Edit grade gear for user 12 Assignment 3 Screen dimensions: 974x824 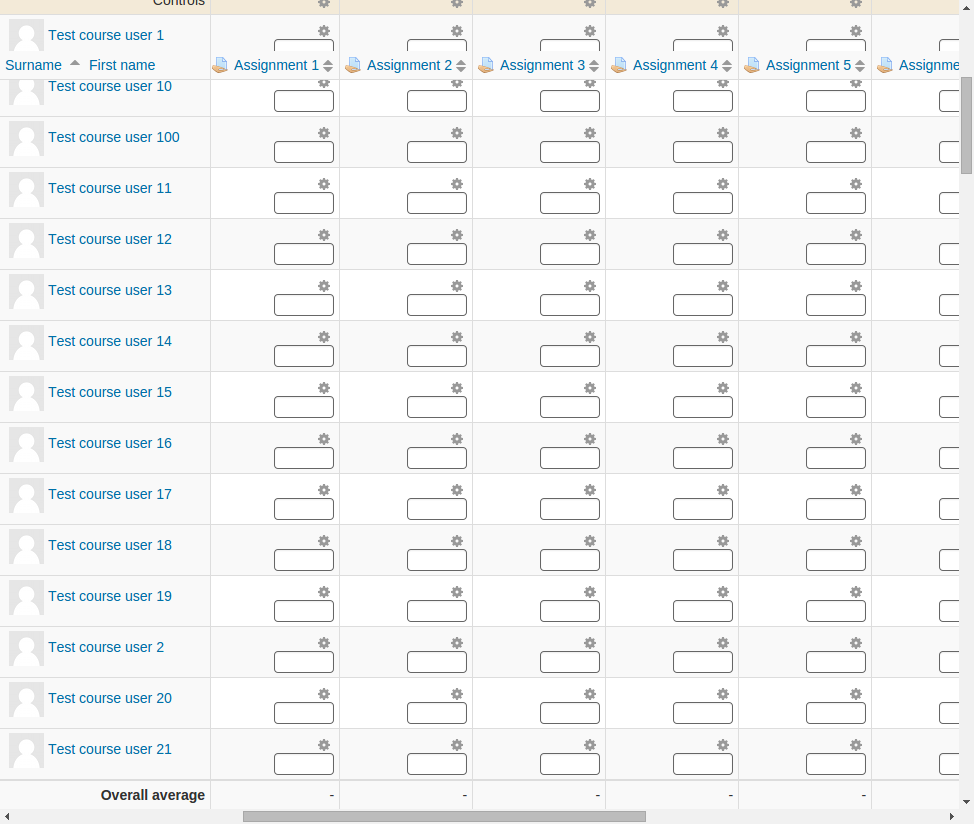click(590, 235)
